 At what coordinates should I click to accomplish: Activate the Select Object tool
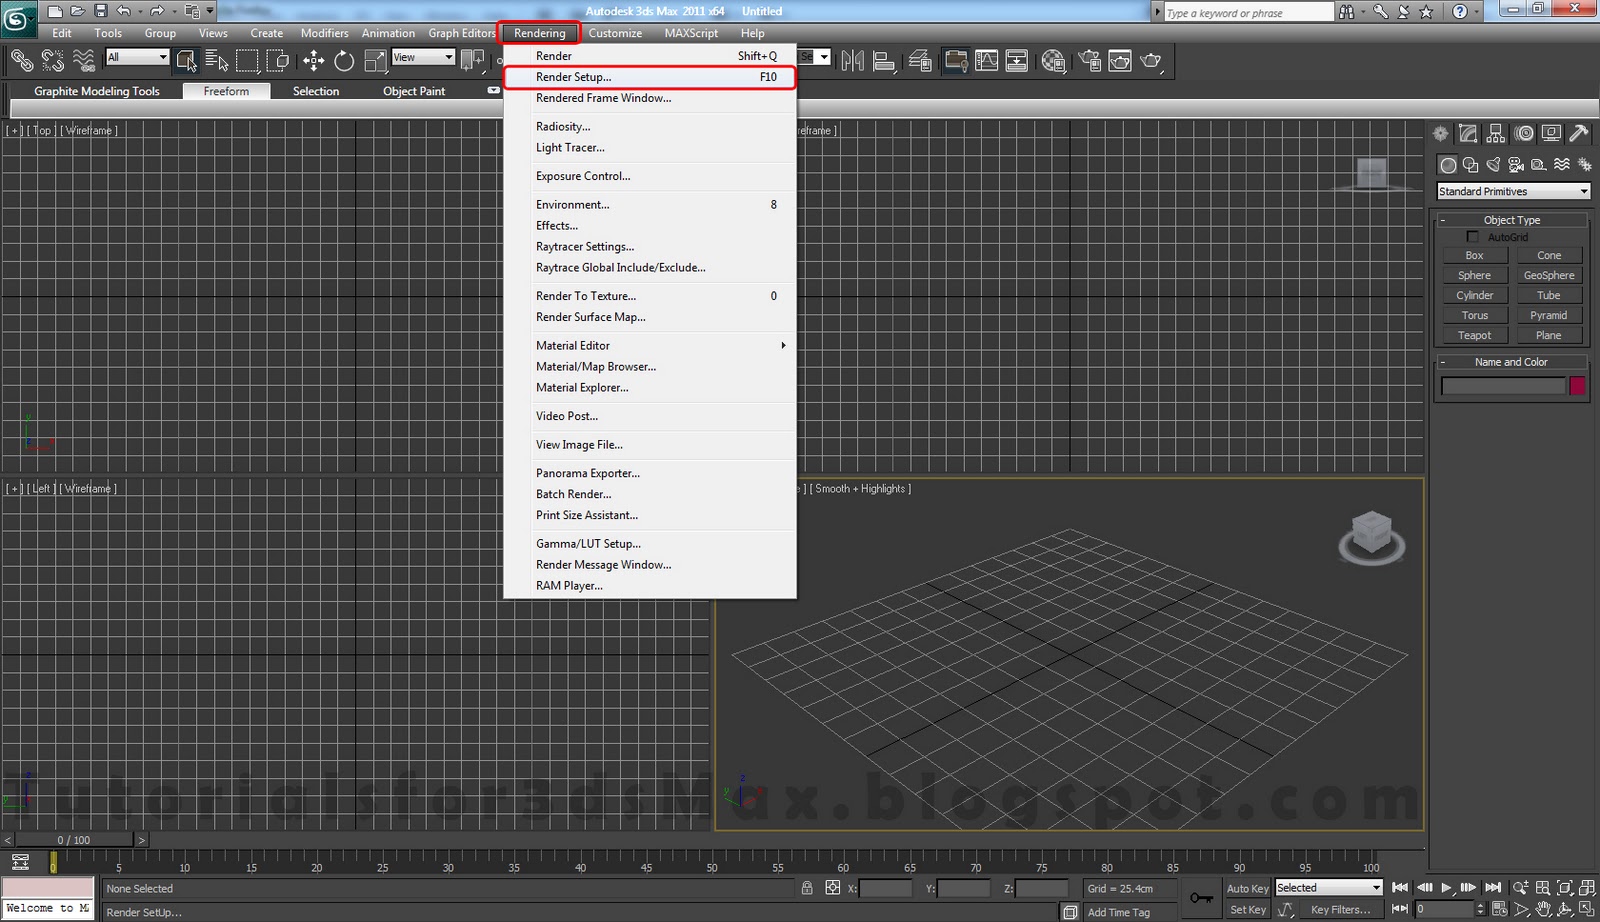click(x=186, y=61)
